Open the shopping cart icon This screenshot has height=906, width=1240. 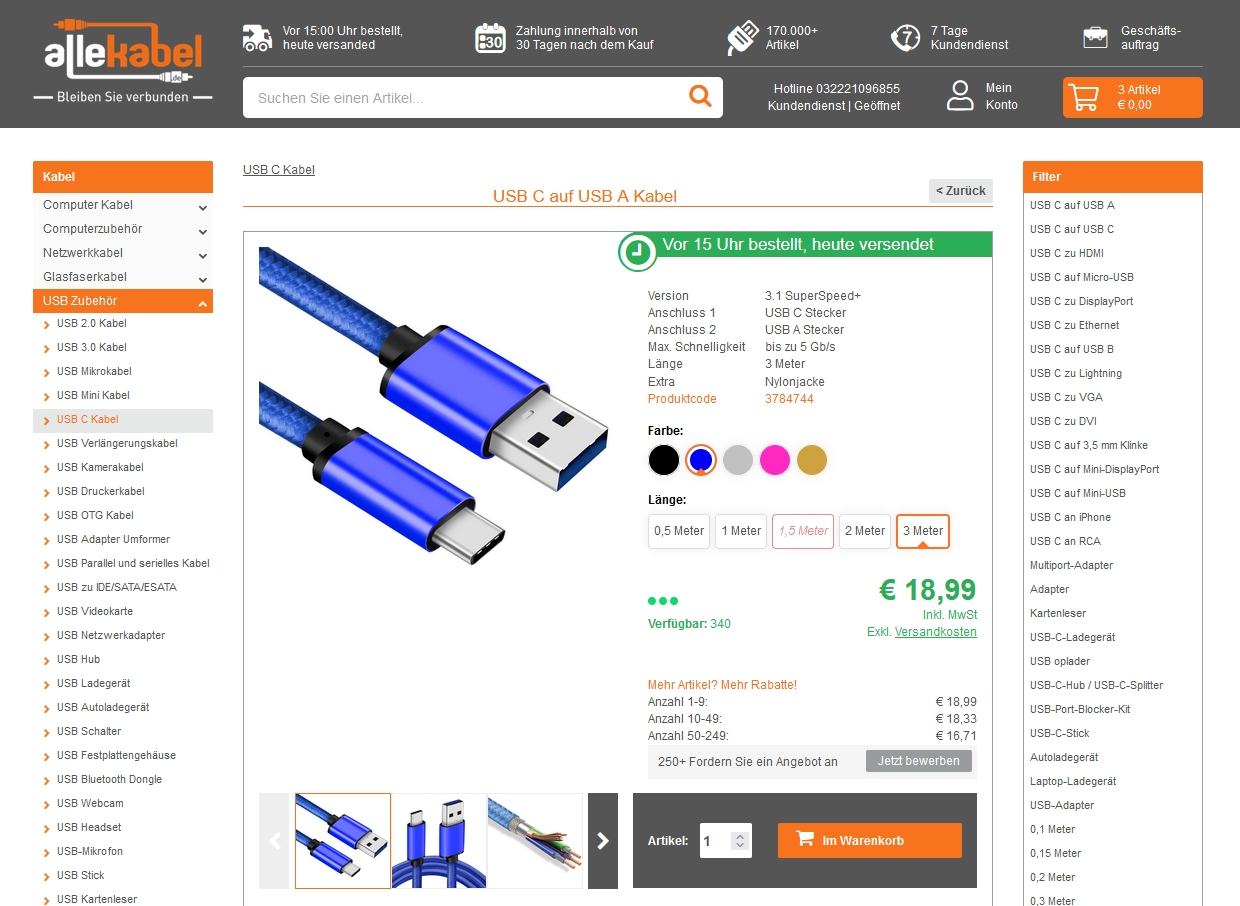(1083, 97)
